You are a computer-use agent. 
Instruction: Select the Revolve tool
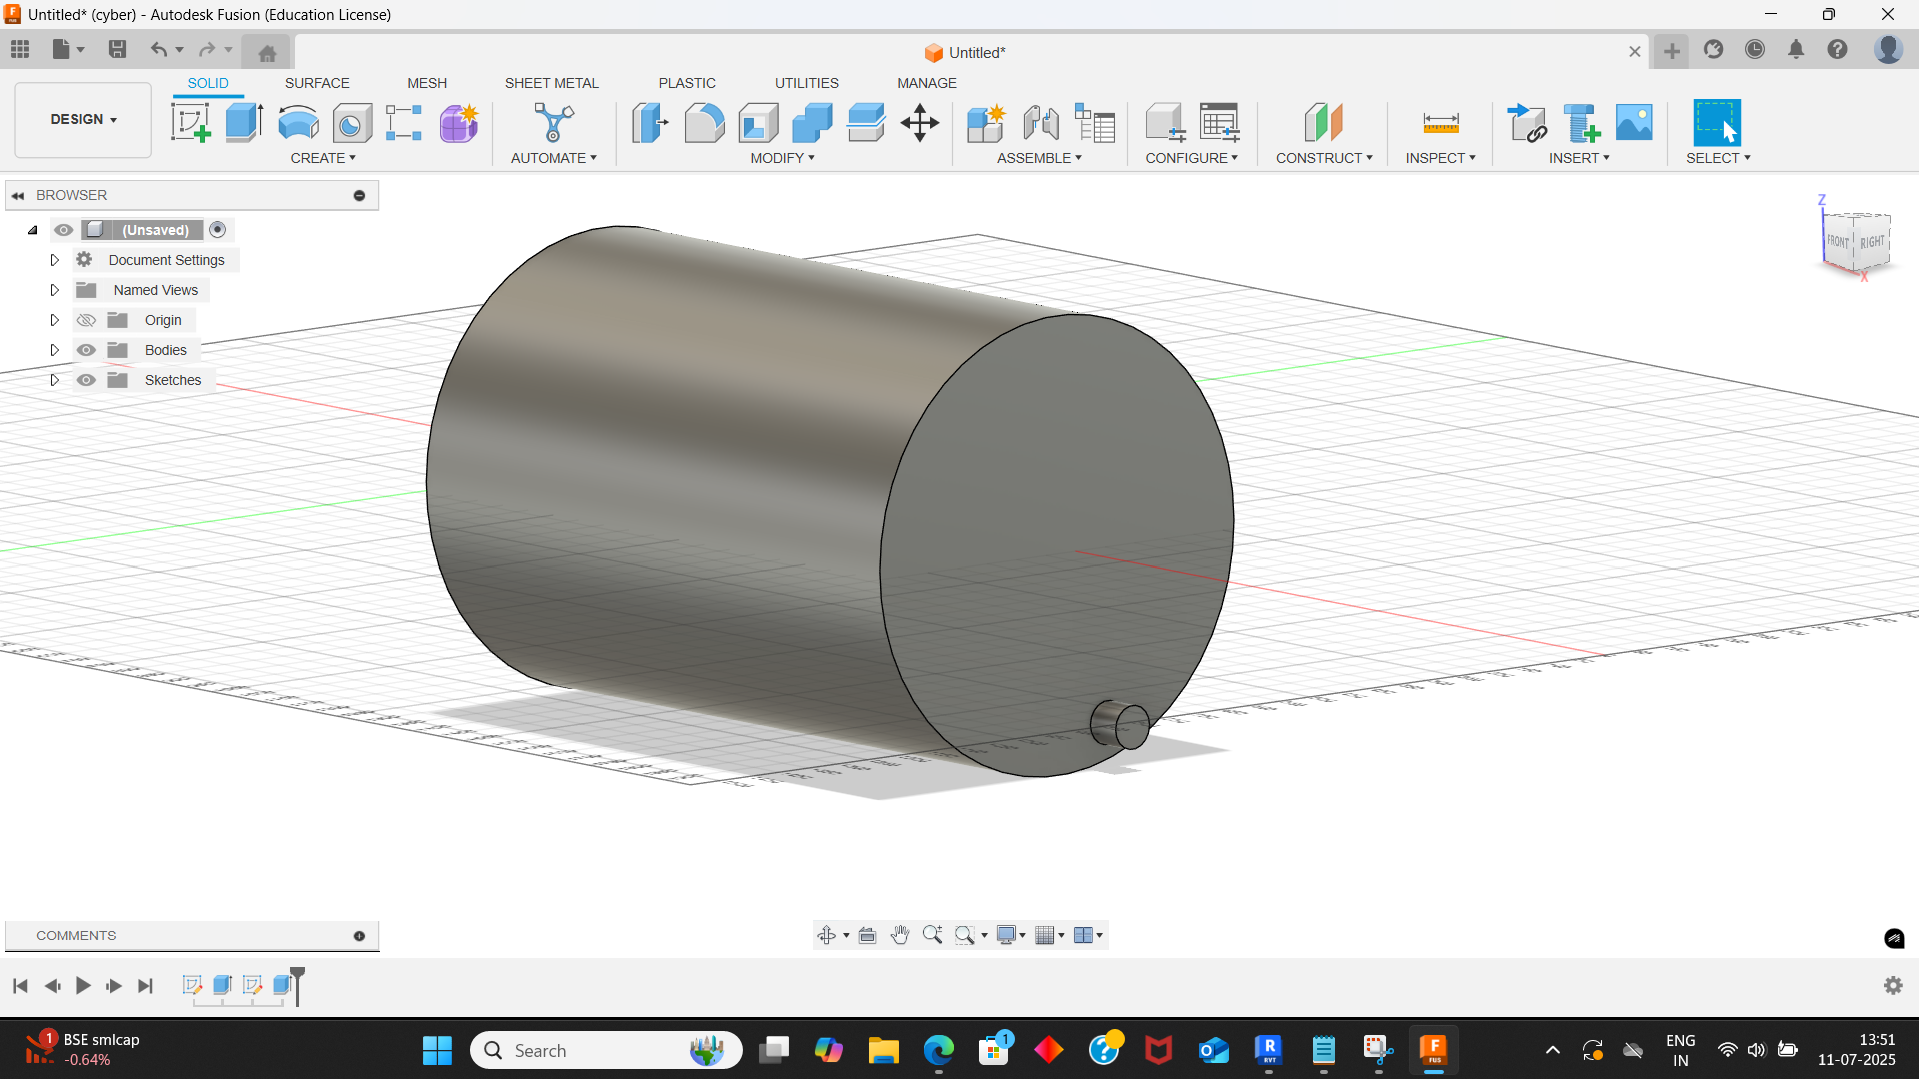(x=298, y=123)
